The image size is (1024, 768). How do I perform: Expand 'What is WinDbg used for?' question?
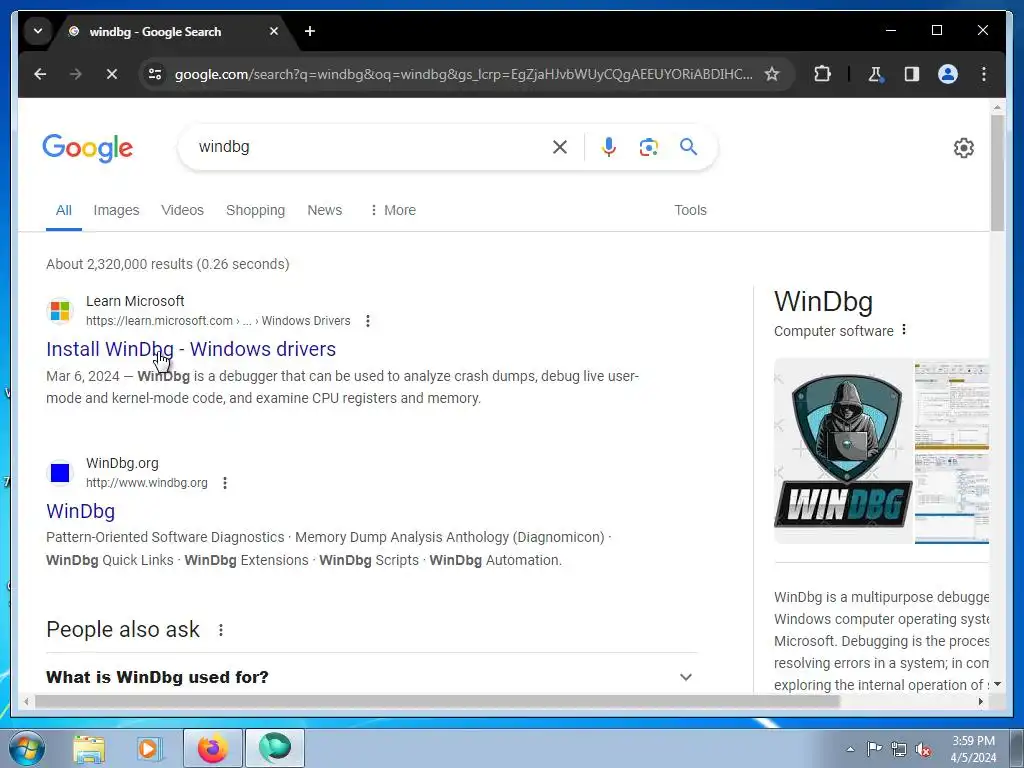pos(371,677)
